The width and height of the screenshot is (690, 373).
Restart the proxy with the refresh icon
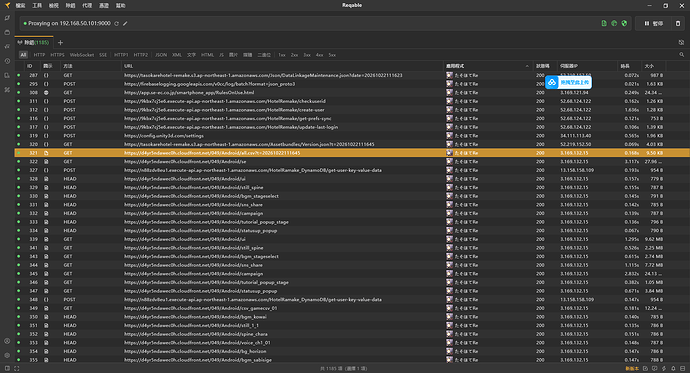(117, 23)
